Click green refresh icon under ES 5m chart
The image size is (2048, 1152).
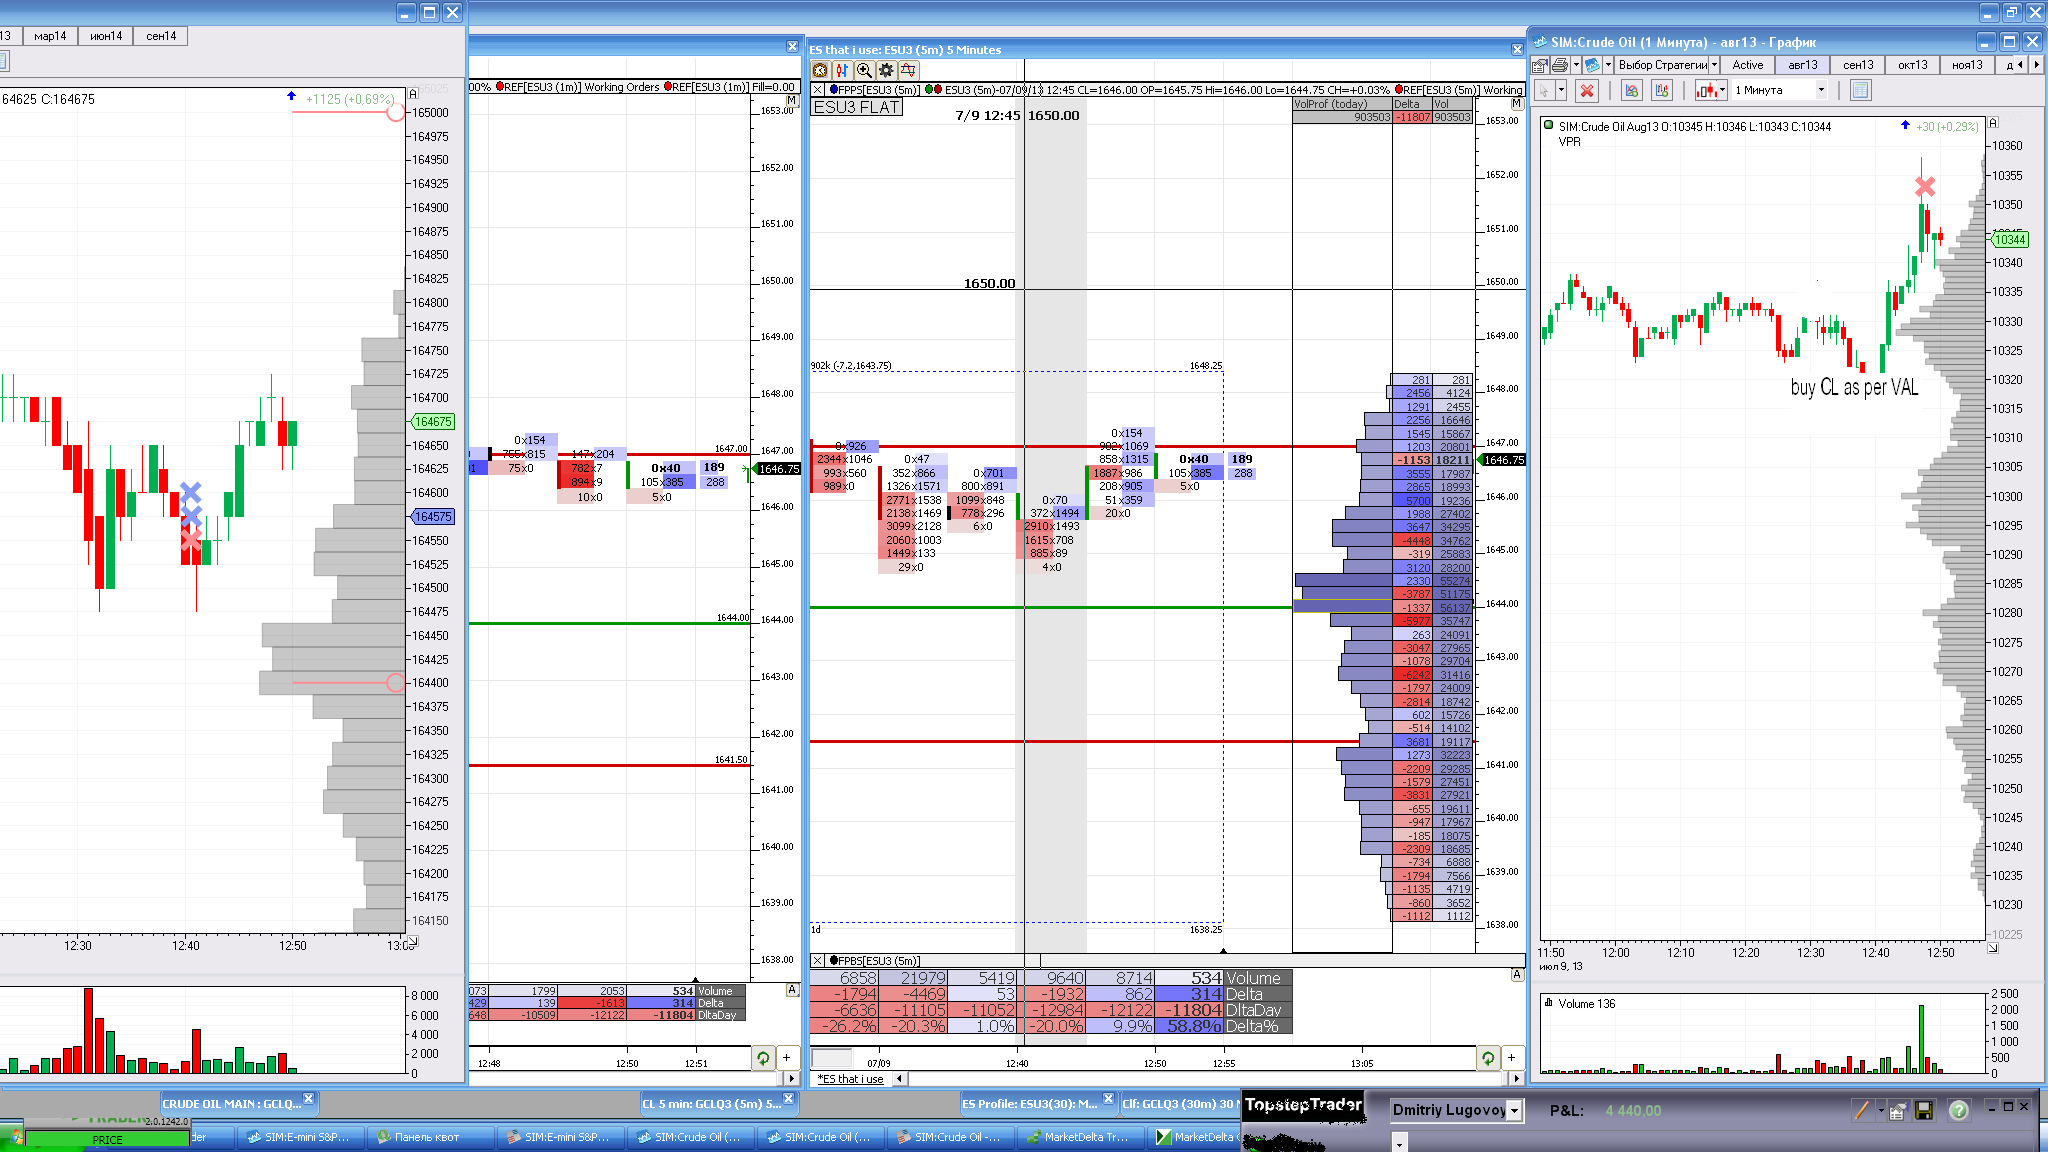1488,1057
